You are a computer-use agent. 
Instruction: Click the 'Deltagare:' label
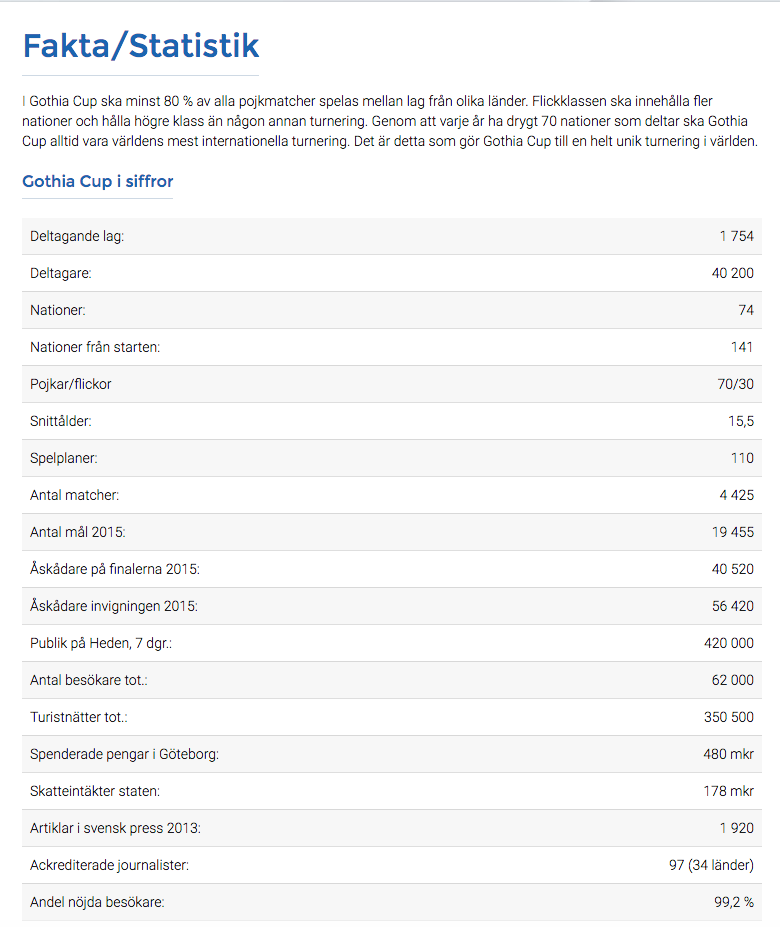pyautogui.click(x=61, y=273)
